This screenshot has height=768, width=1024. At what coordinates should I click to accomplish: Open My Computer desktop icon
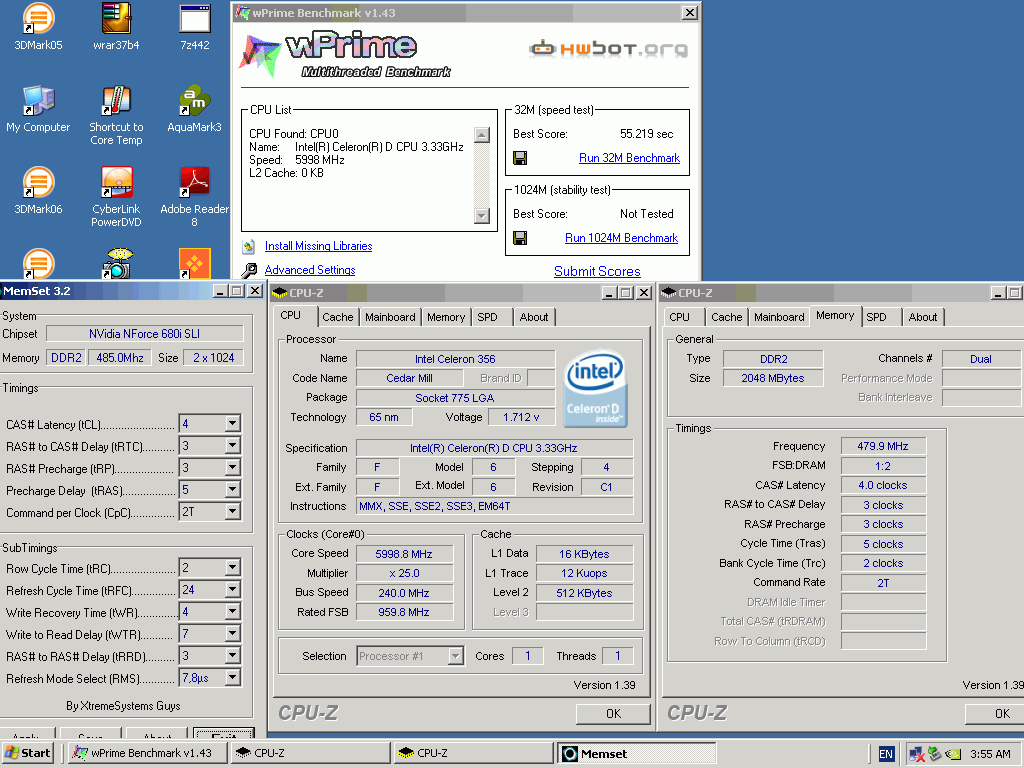(38, 109)
